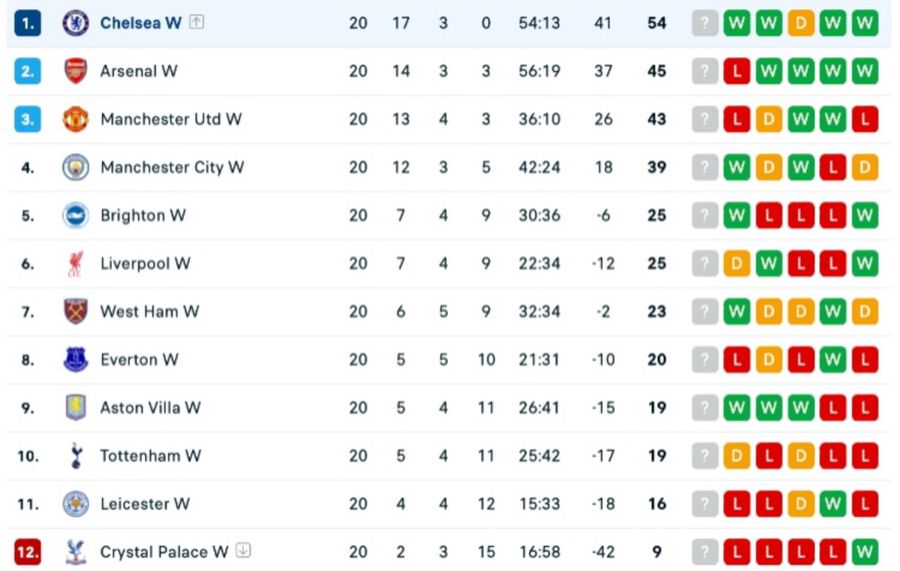The width and height of the screenshot is (900, 571).
Task: Click the Liverpool W club crest
Action: [76, 264]
